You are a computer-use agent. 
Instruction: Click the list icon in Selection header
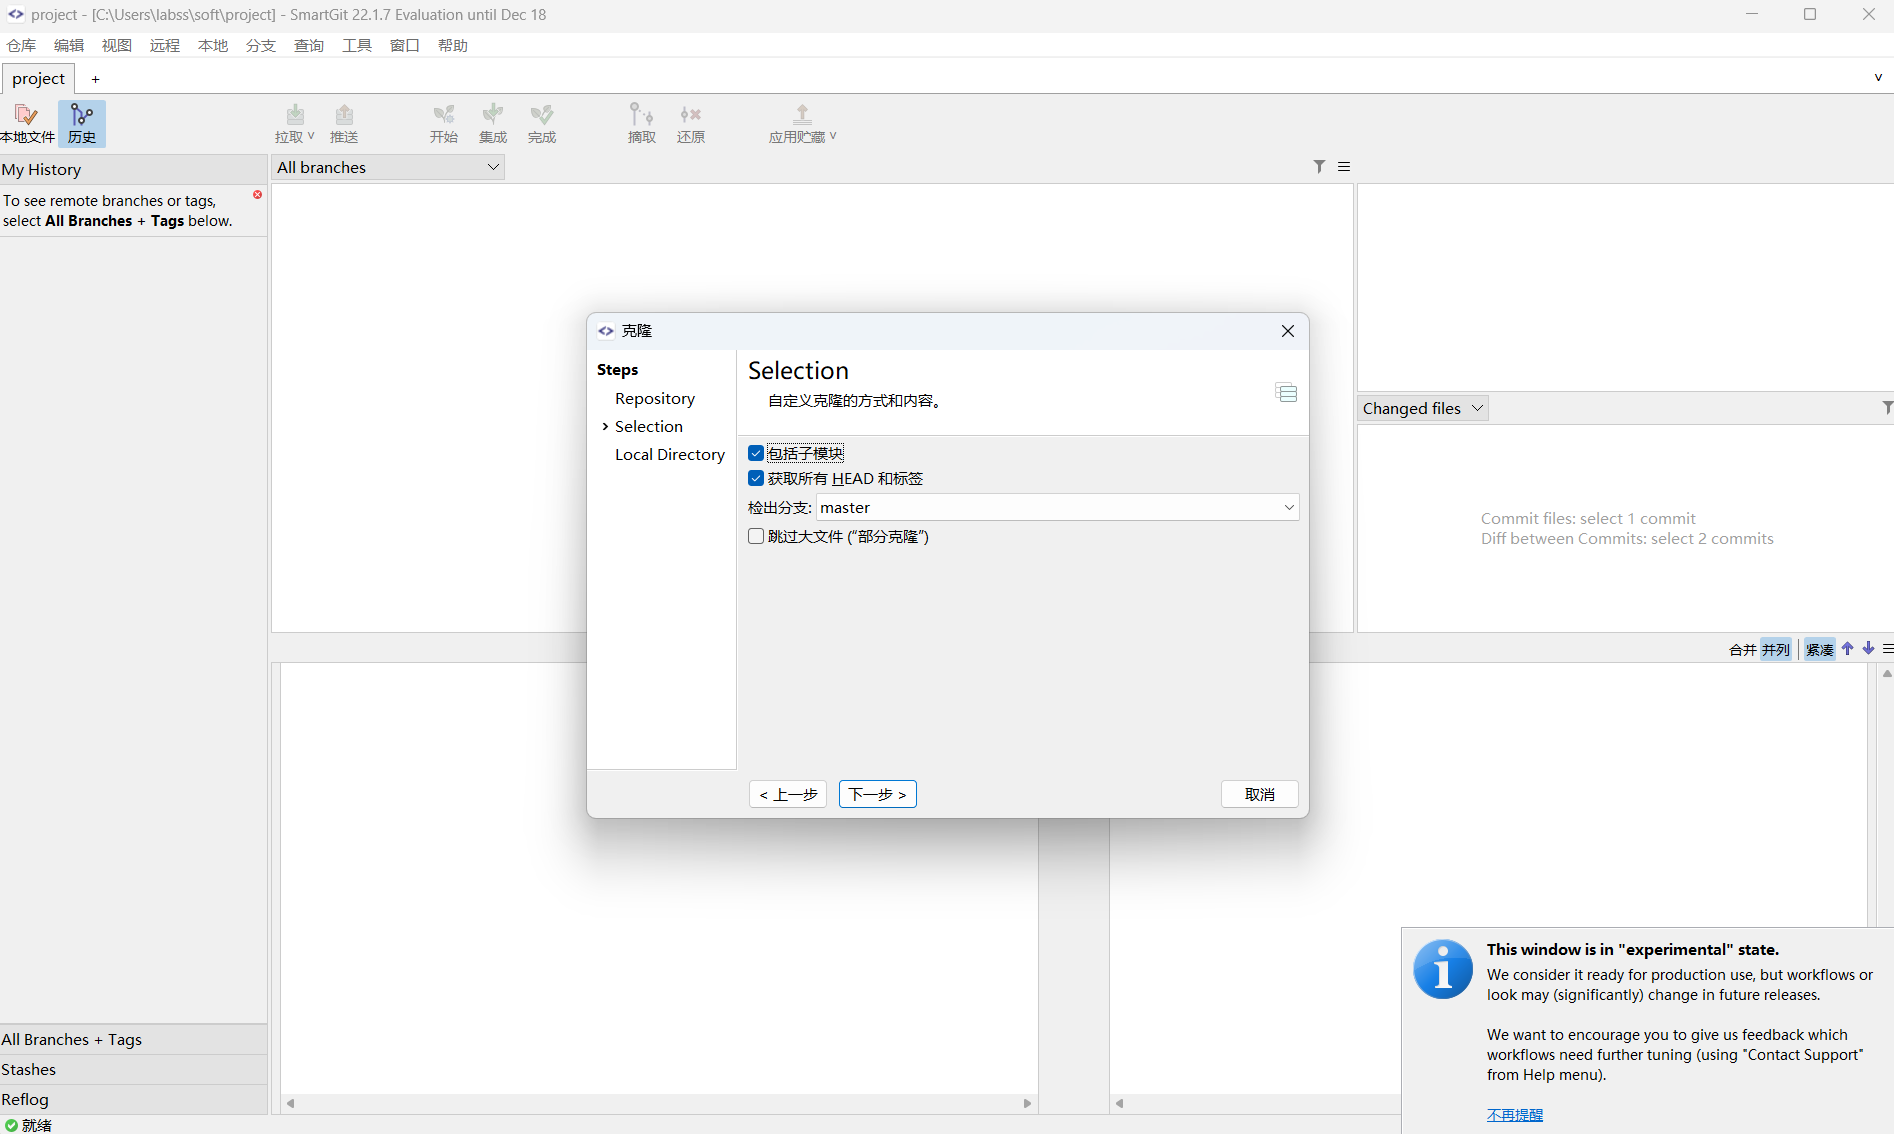1286,393
